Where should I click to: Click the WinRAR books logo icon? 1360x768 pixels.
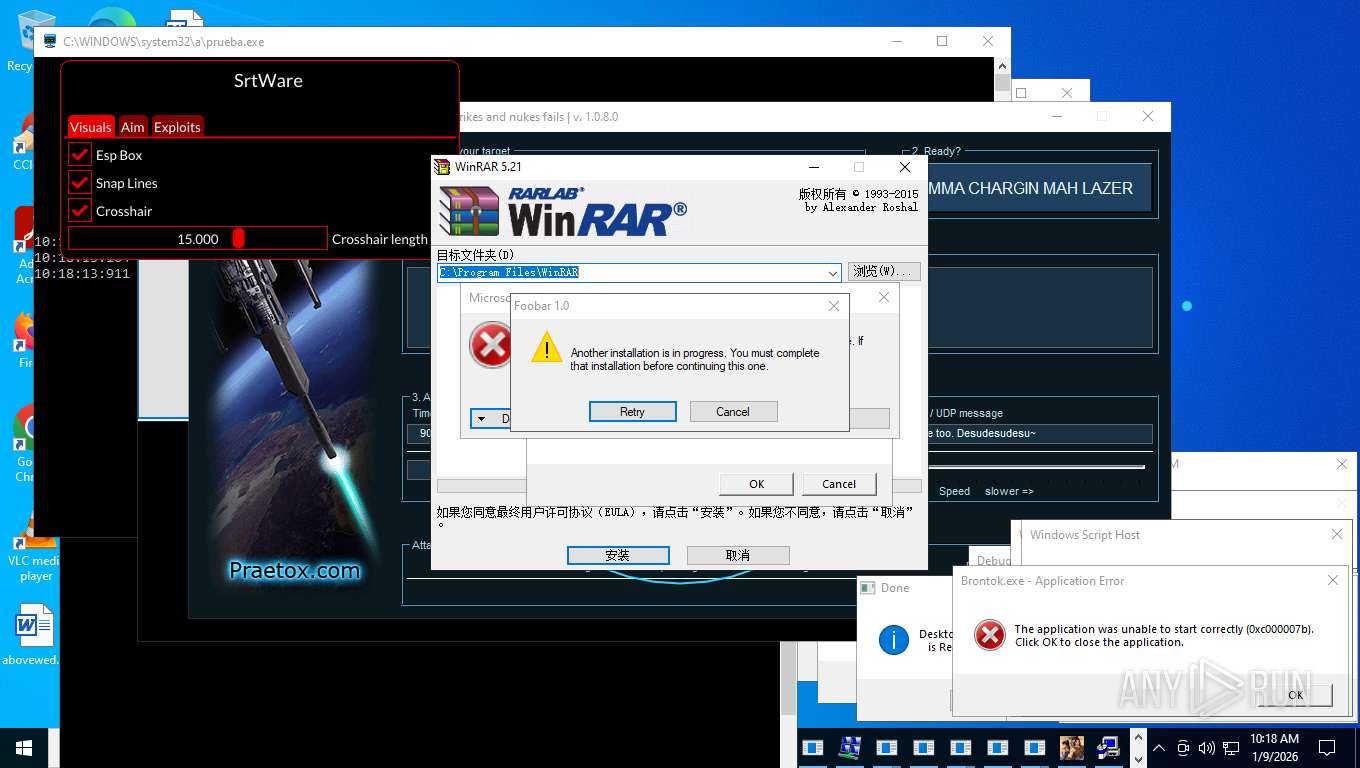[x=469, y=211]
